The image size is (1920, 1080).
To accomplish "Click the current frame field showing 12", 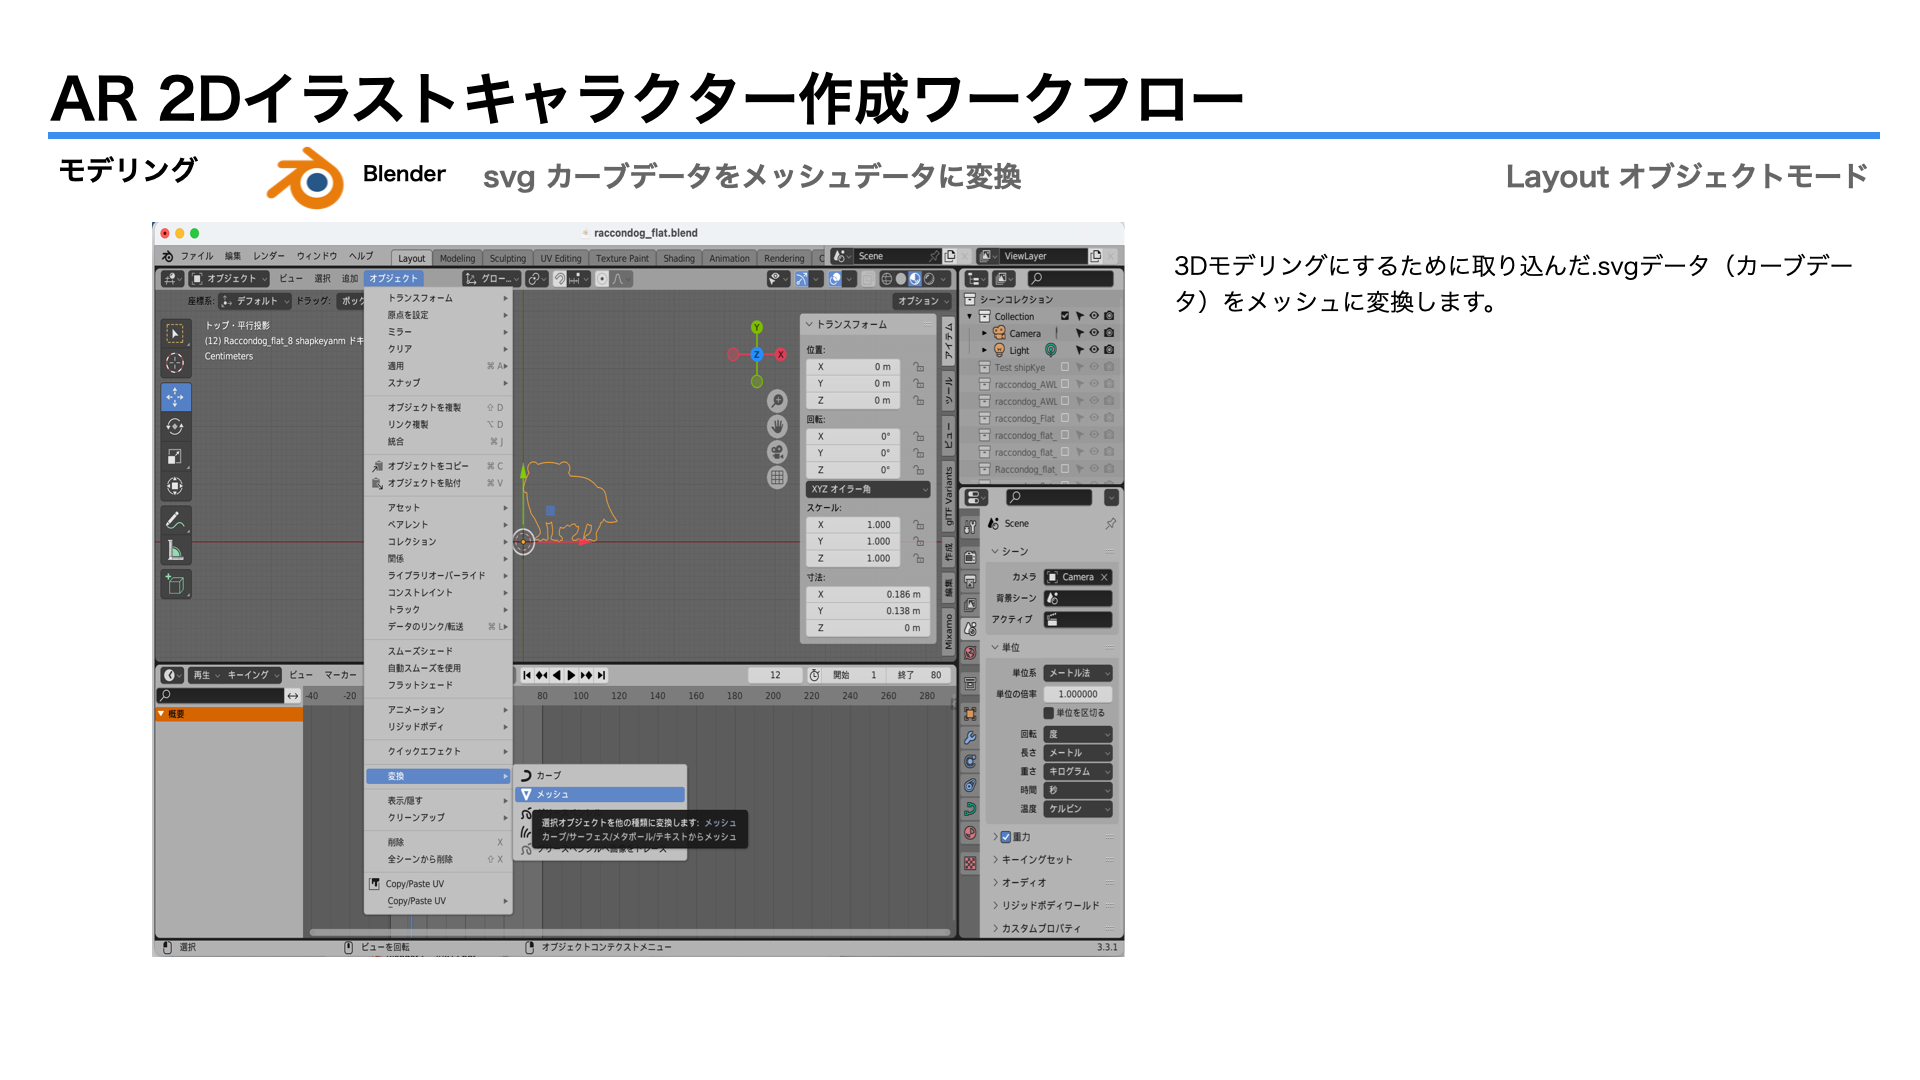I will (775, 675).
